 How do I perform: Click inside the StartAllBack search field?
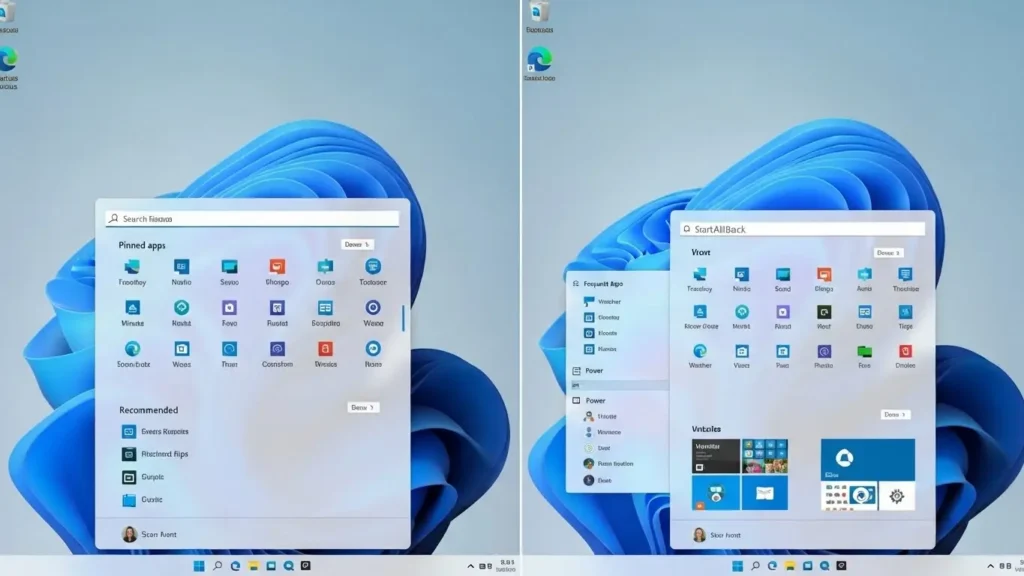click(800, 228)
